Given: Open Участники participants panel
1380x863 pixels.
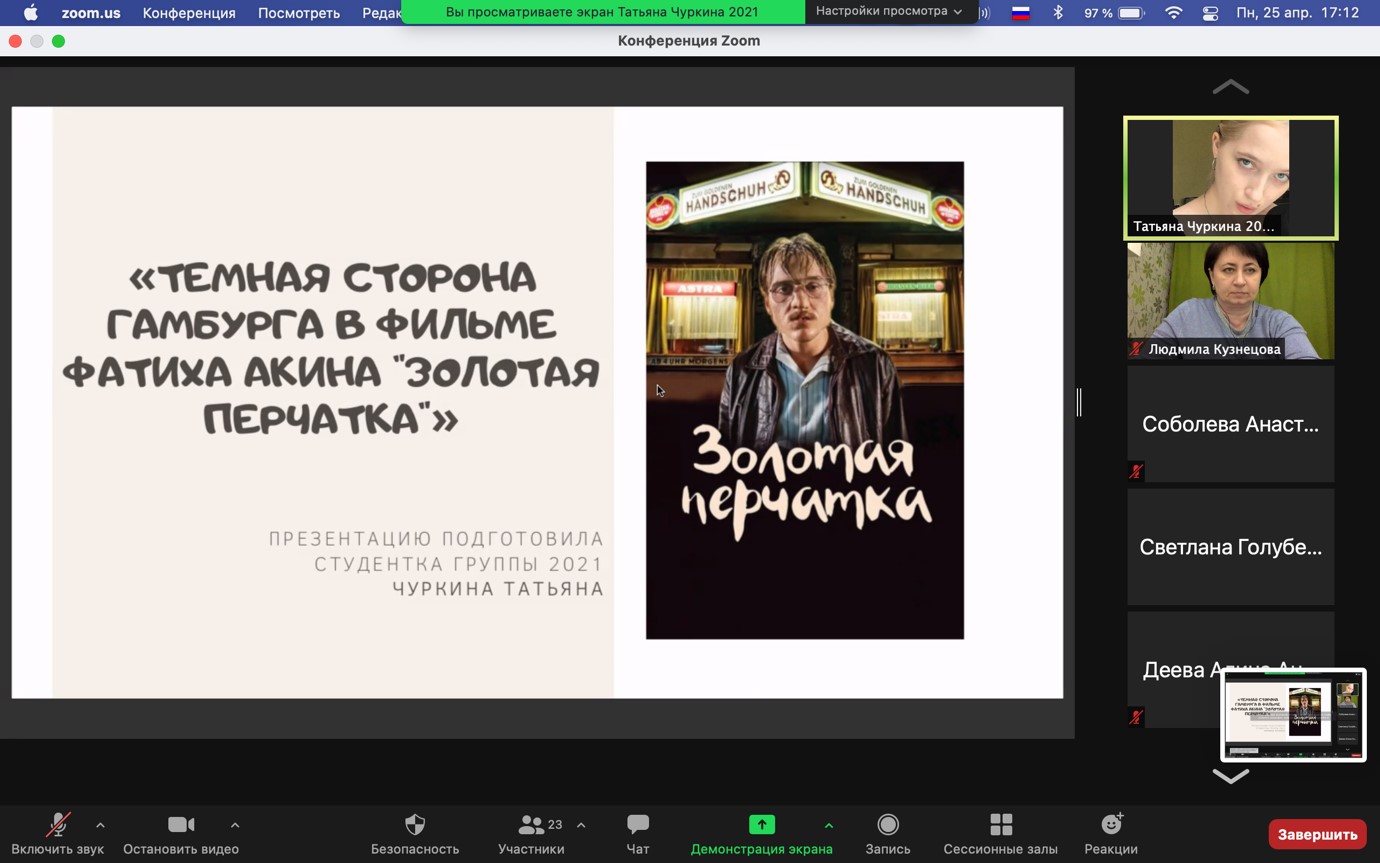Looking at the screenshot, I should 531,834.
